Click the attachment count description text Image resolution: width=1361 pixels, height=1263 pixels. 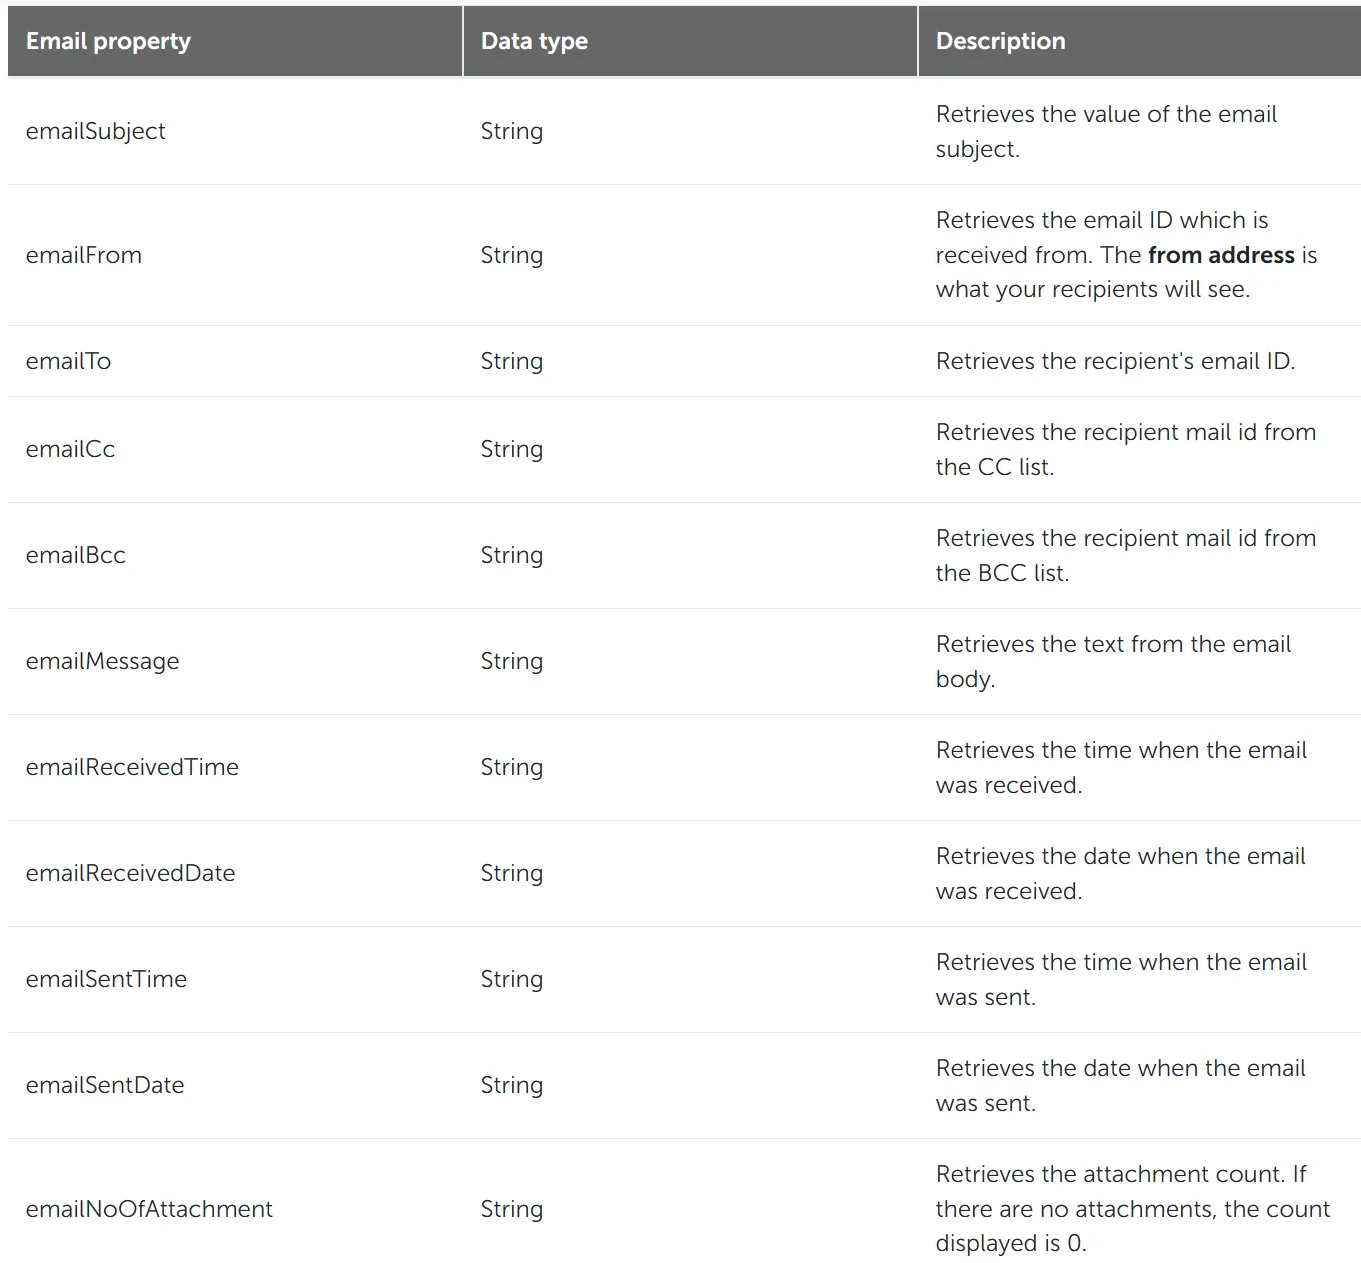(x=1132, y=1209)
